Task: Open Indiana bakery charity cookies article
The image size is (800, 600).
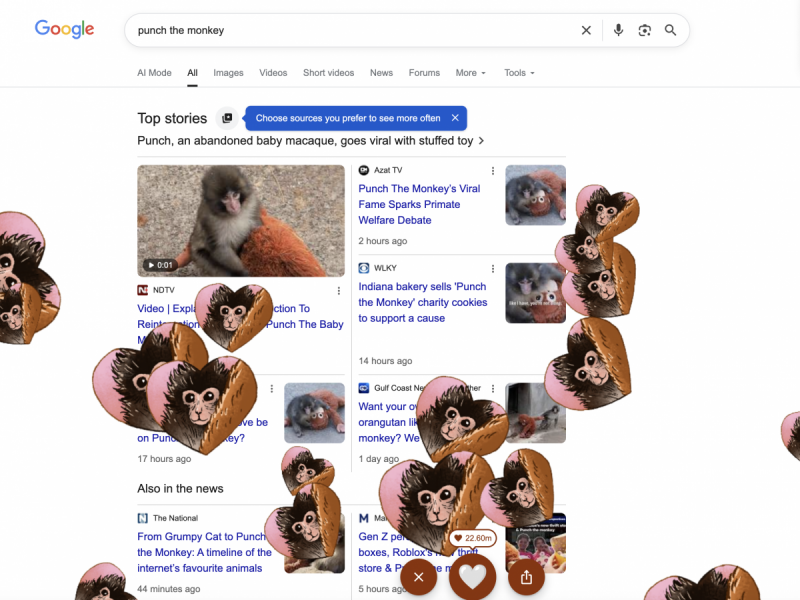Action: click(x=422, y=302)
